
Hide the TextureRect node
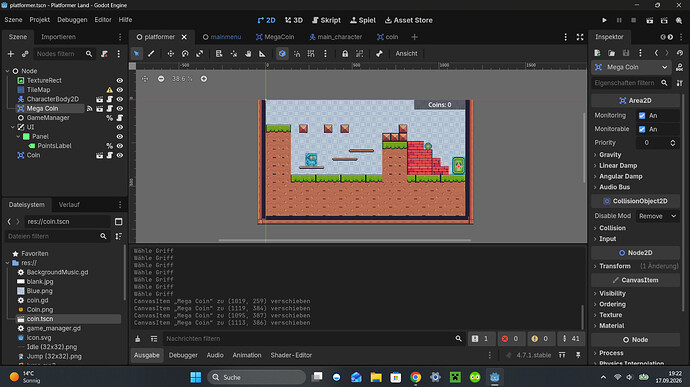tap(120, 81)
